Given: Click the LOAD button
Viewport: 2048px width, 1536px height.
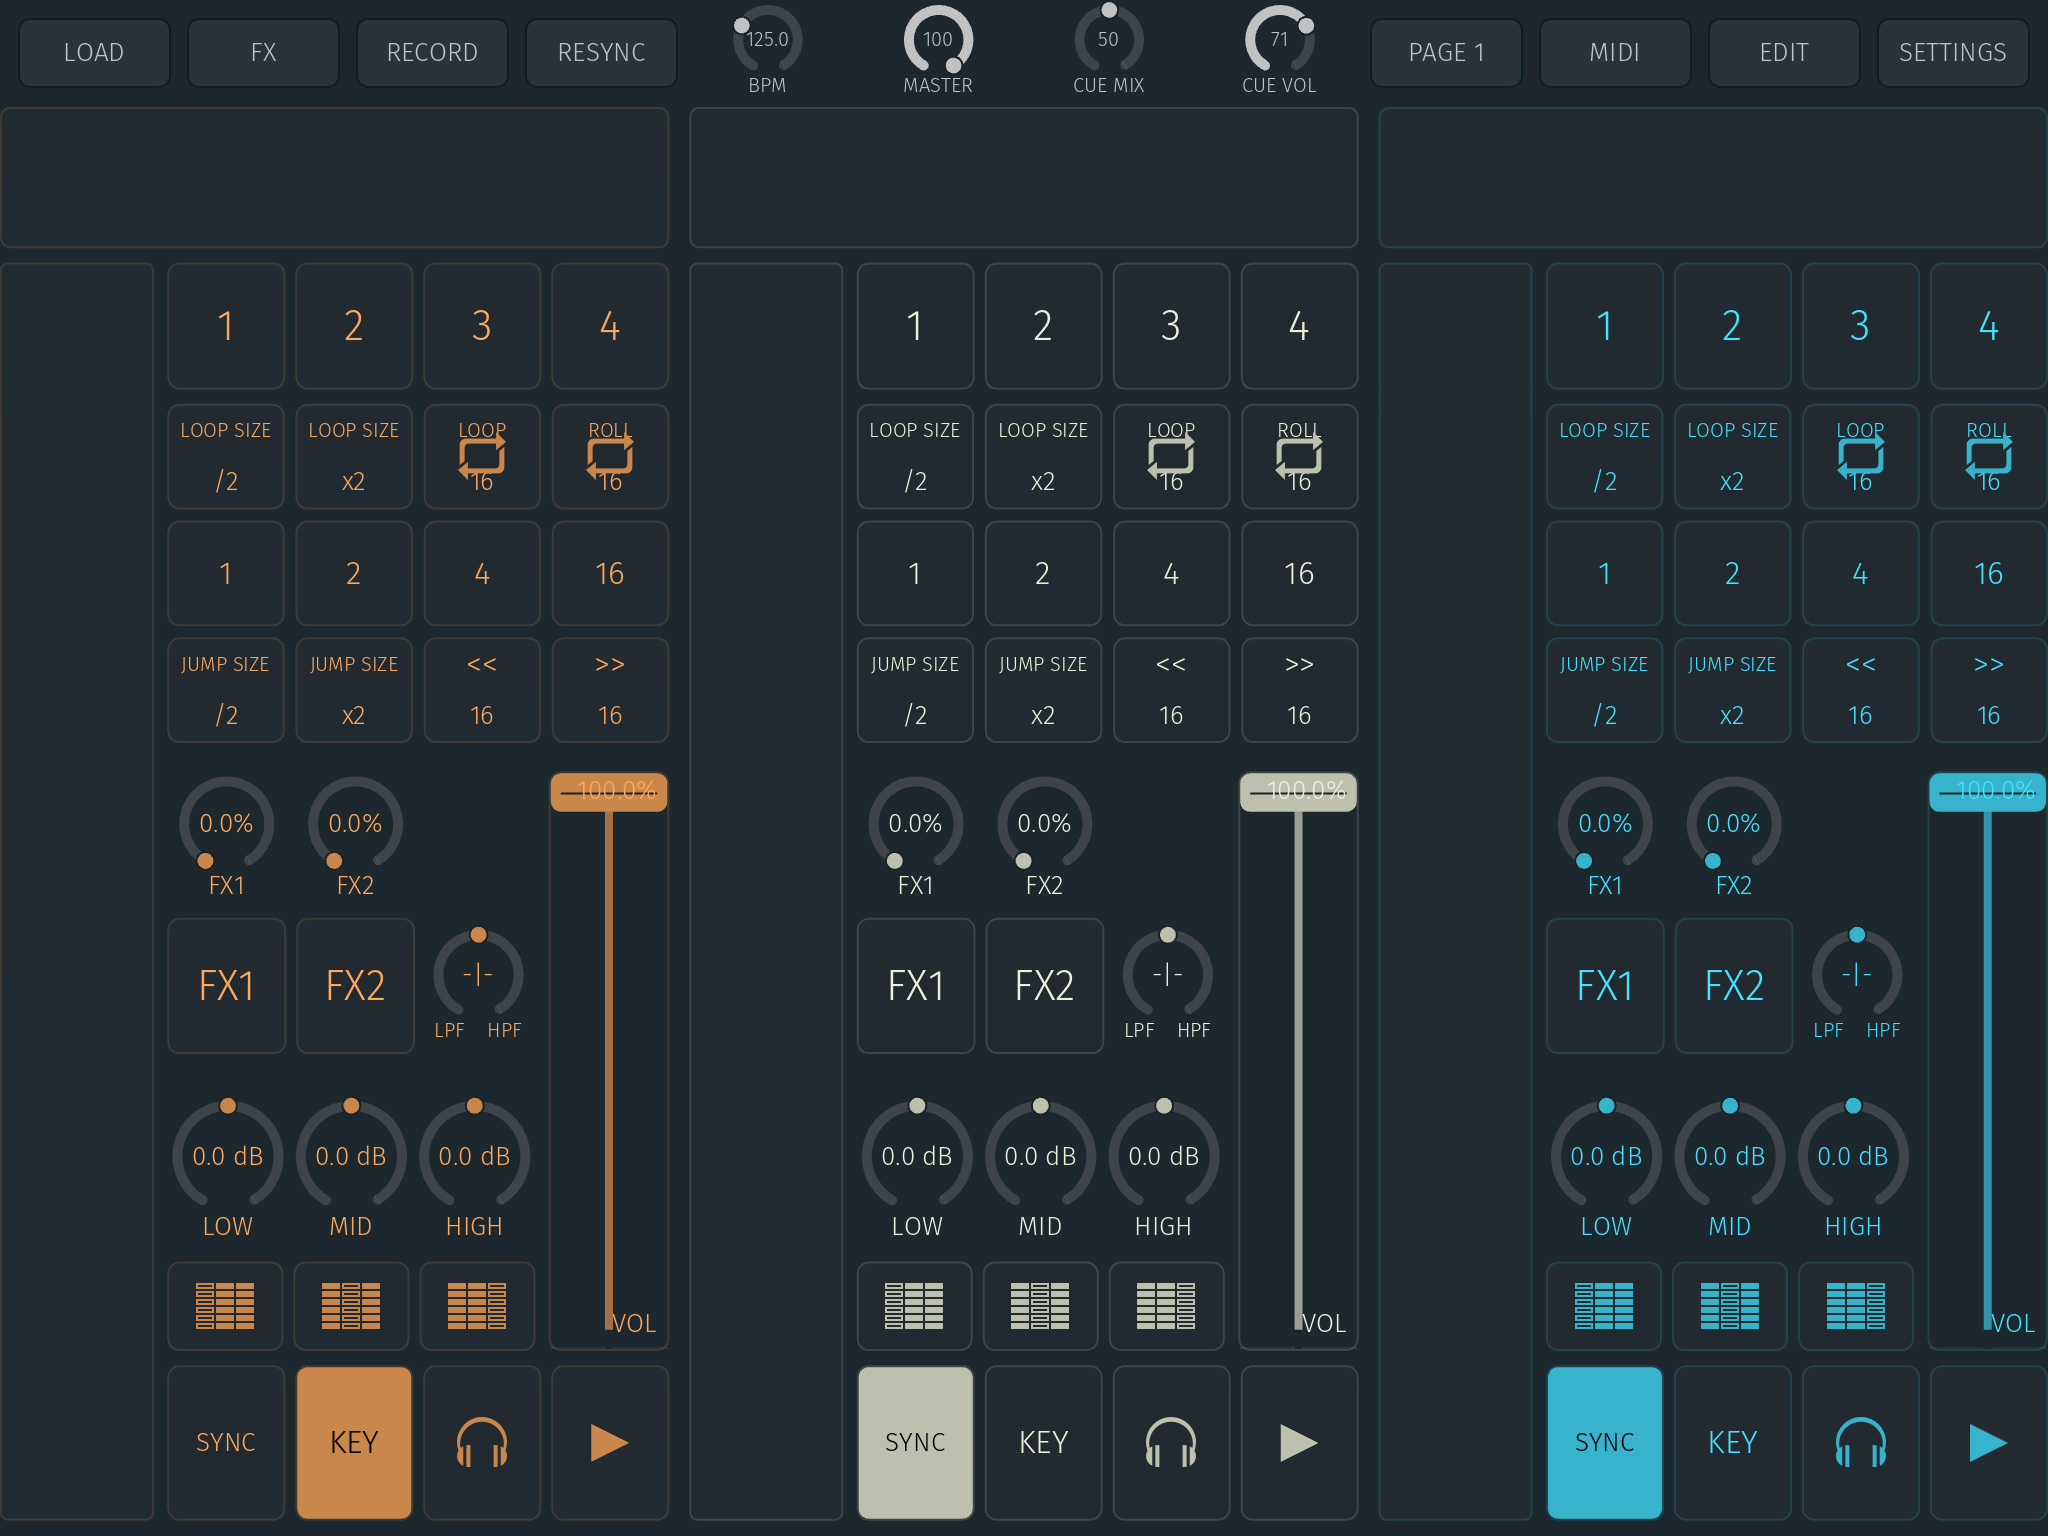Looking at the screenshot, I should [94, 52].
